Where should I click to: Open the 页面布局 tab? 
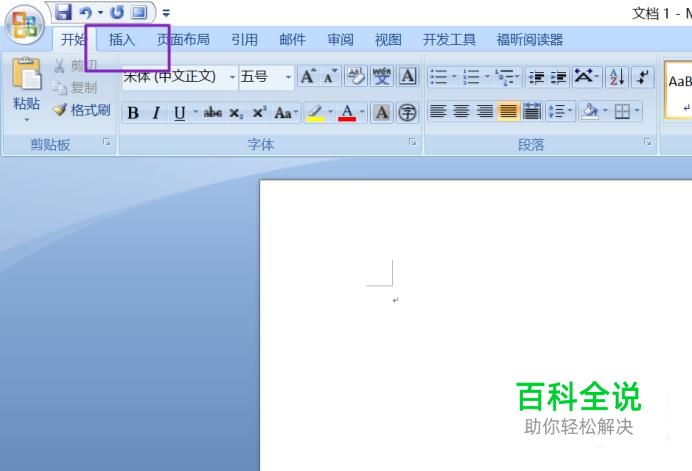coord(183,40)
